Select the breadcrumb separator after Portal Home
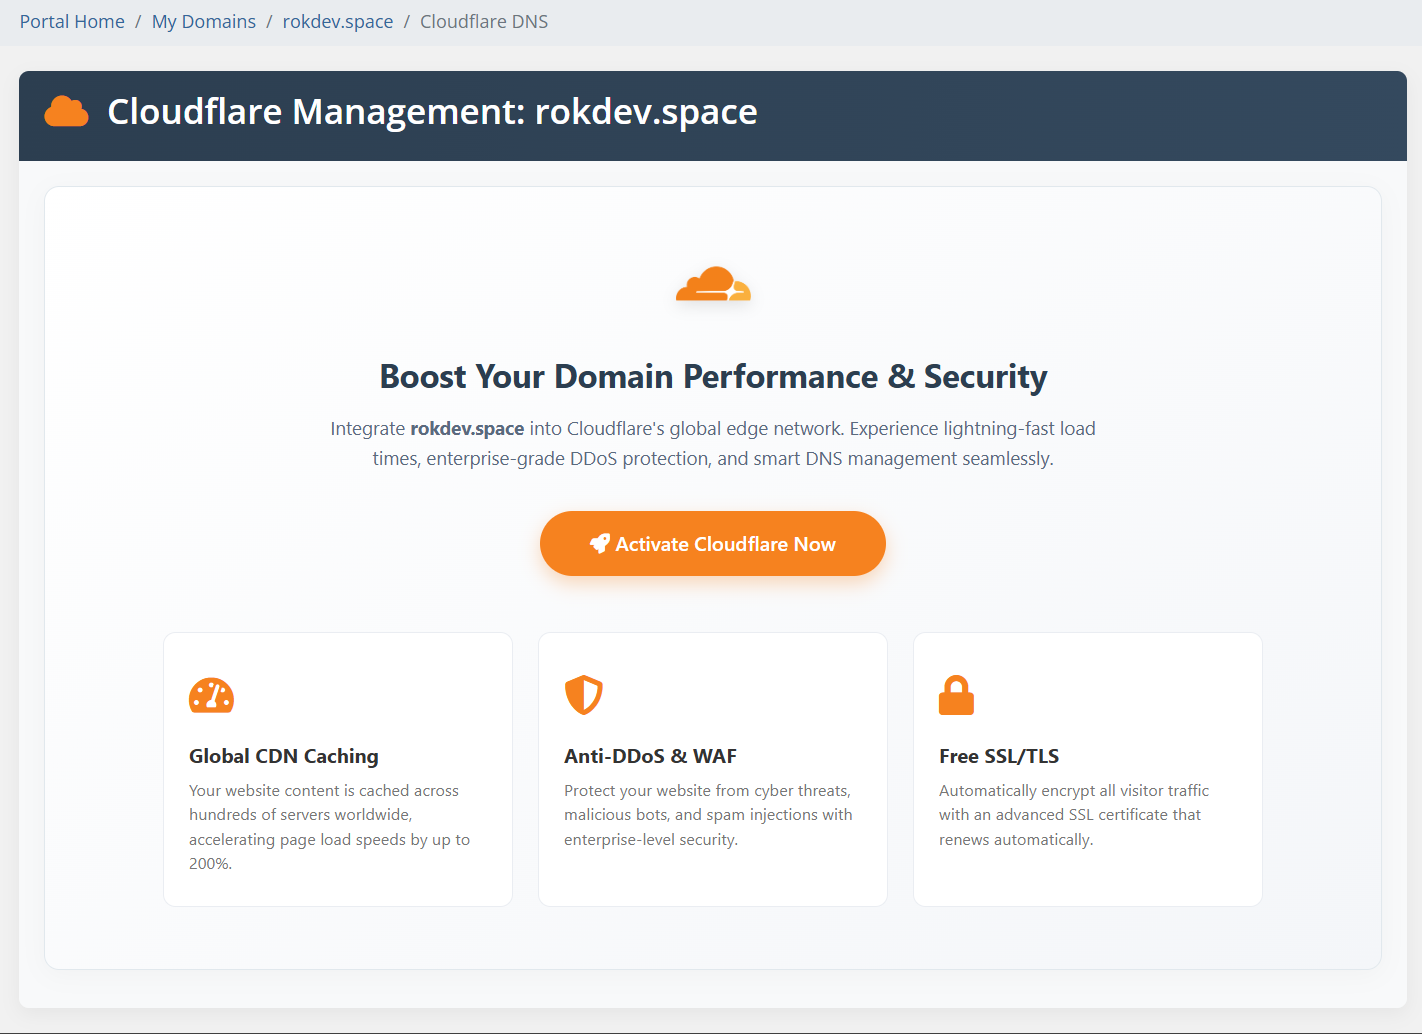 [x=137, y=21]
